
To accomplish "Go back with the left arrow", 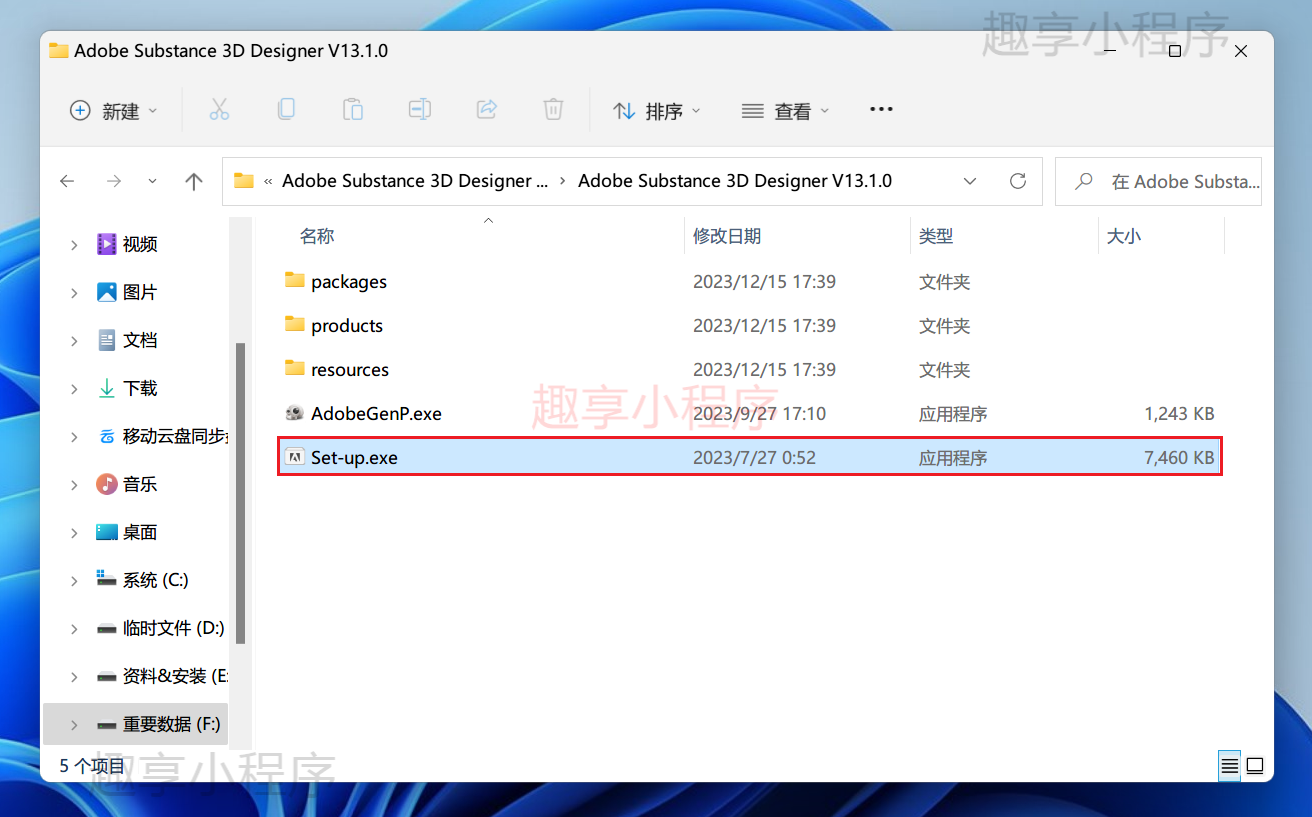I will [67, 181].
